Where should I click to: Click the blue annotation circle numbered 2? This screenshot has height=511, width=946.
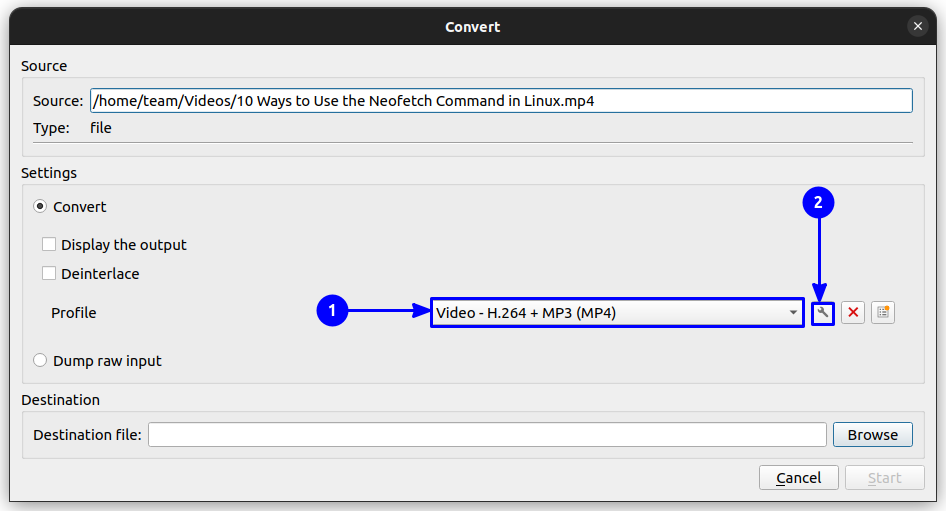[818, 203]
